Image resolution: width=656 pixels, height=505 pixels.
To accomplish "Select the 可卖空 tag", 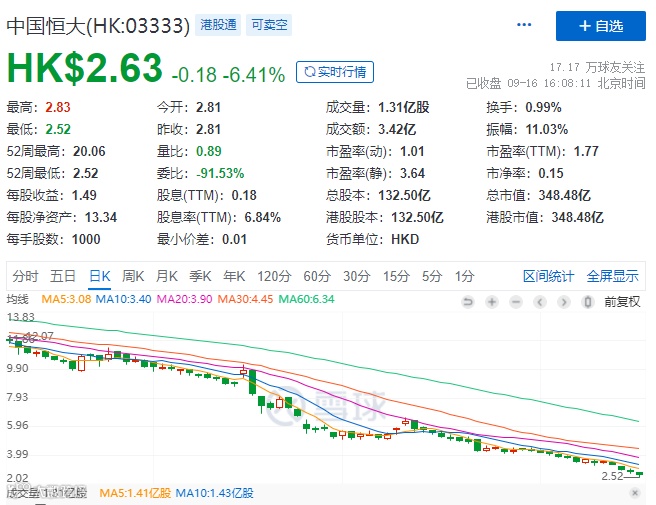I will coord(269,25).
